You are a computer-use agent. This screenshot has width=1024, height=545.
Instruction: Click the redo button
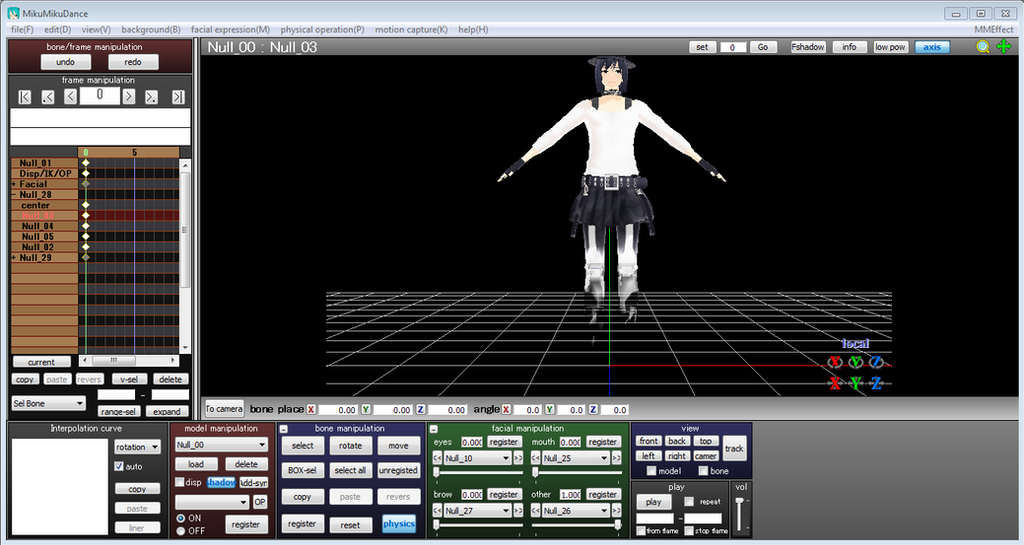(133, 62)
